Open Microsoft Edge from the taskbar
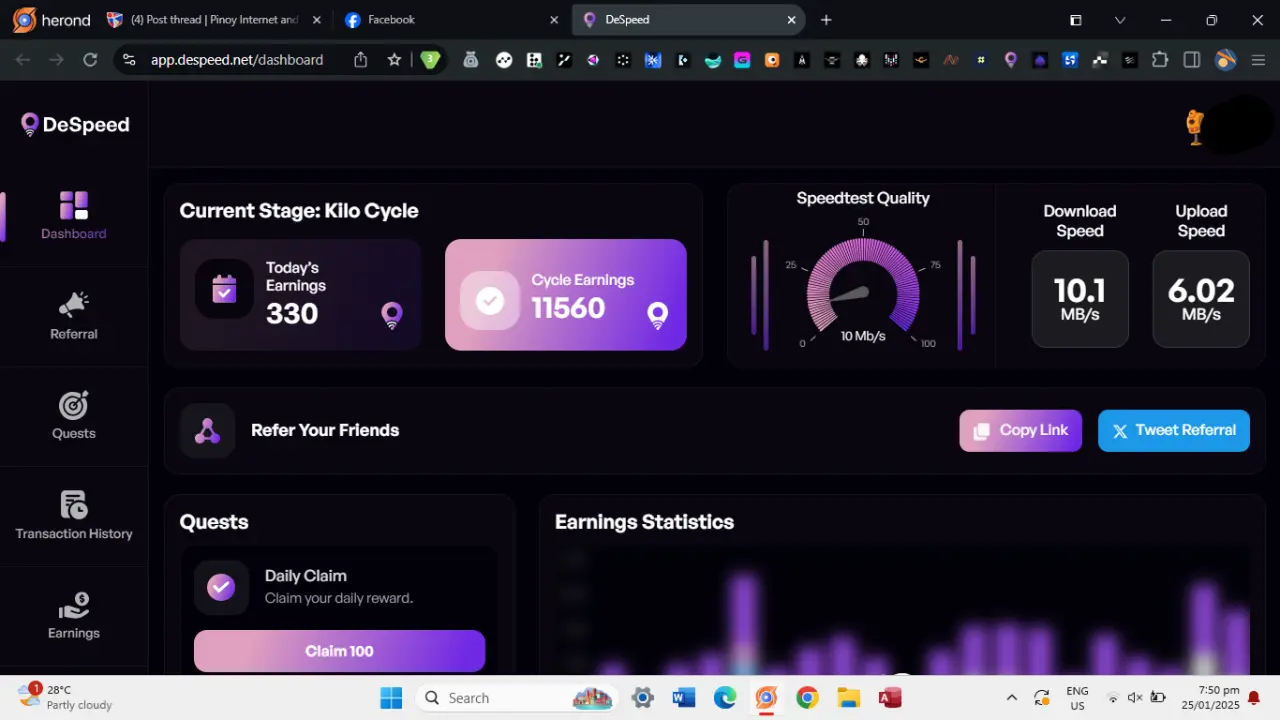Viewport: 1280px width, 720px height. click(725, 698)
